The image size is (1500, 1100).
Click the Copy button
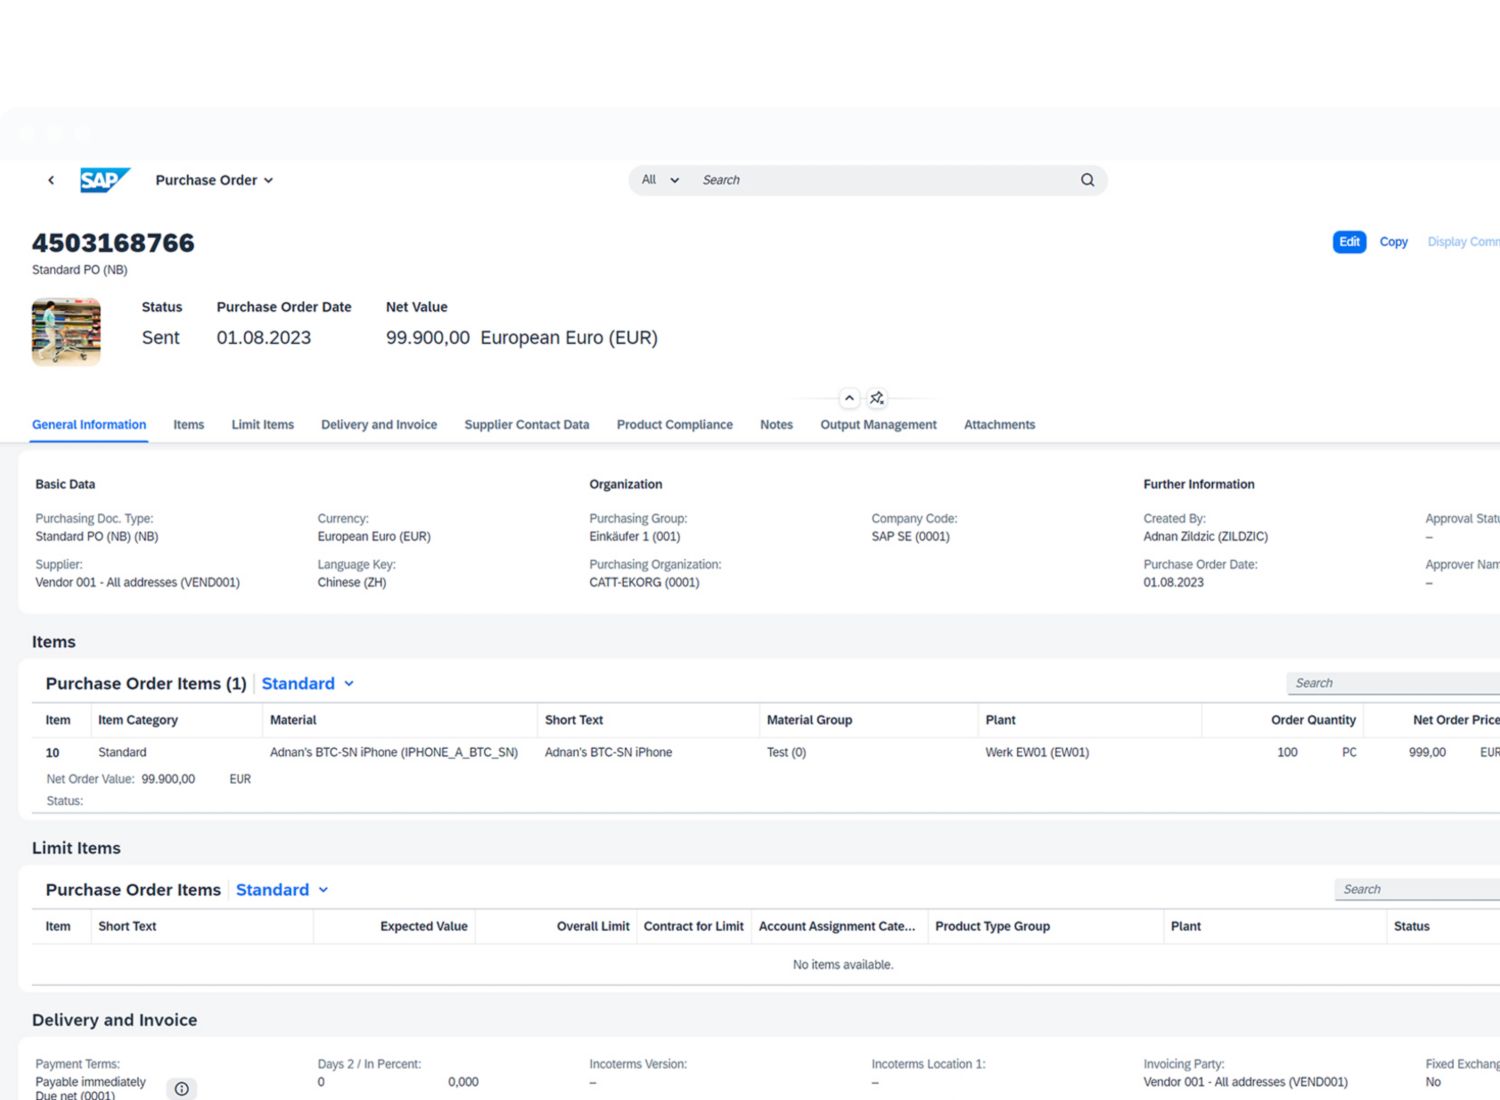(1393, 242)
